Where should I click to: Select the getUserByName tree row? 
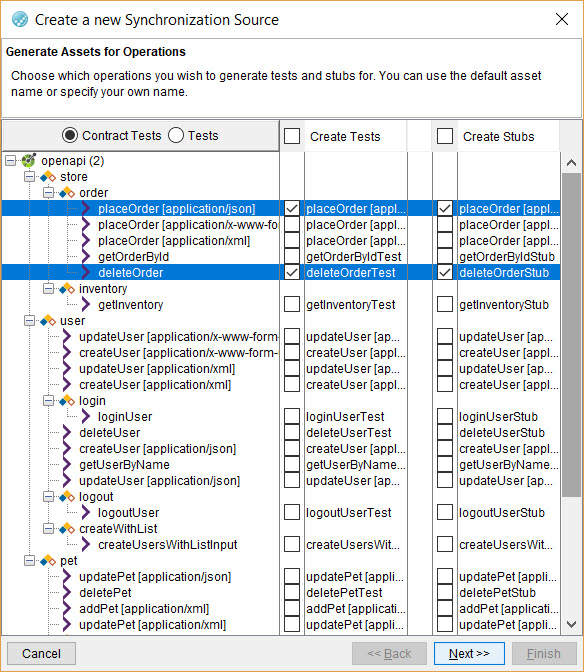[124, 465]
